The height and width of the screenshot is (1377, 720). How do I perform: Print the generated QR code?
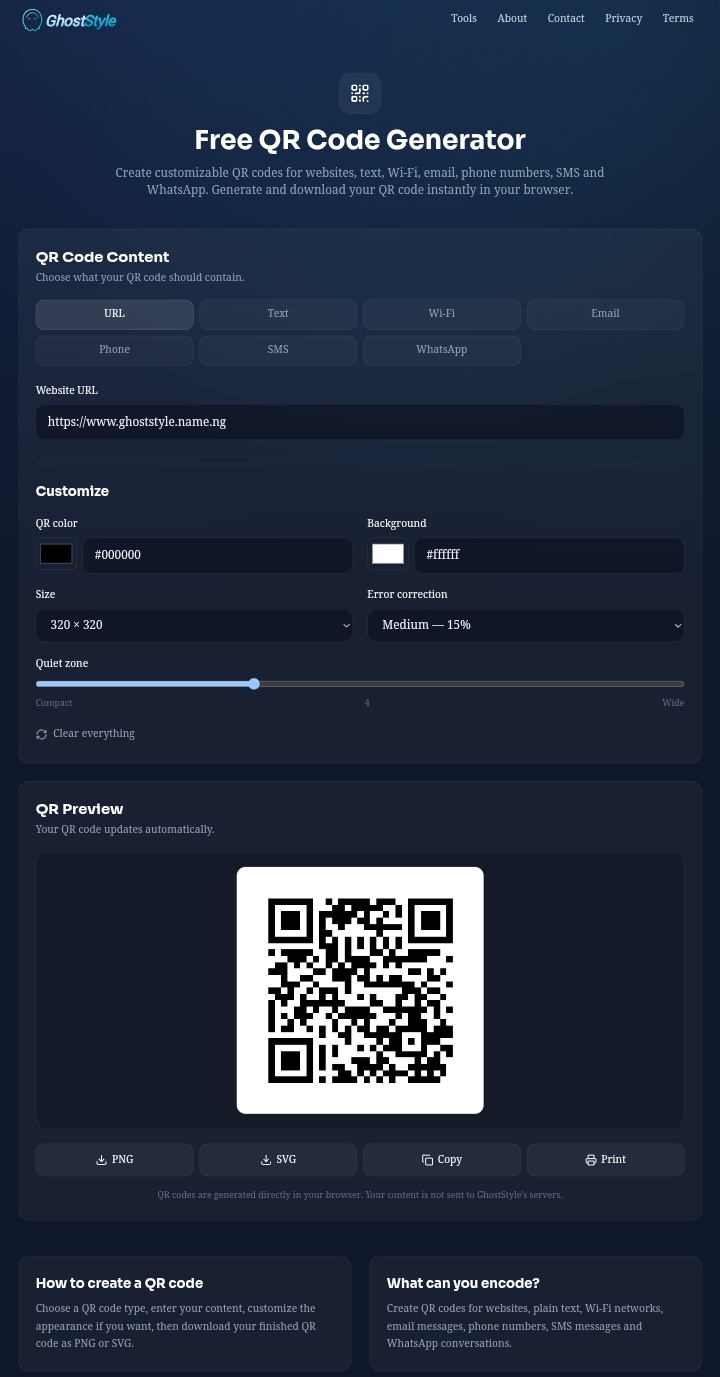[605, 1160]
